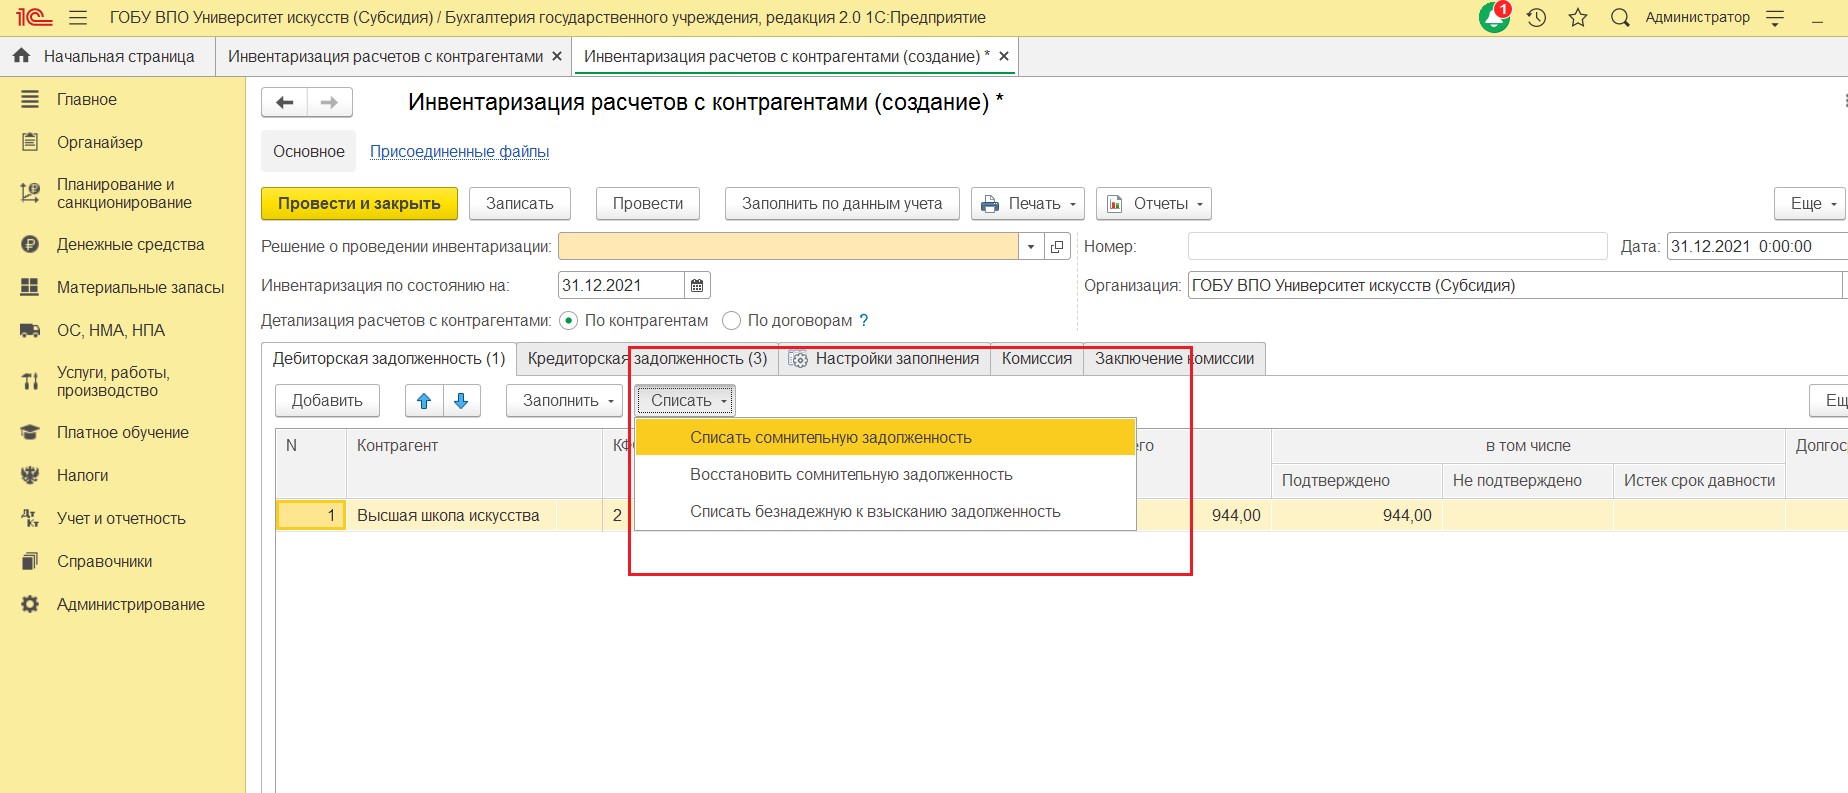Image resolution: width=1848 pixels, height=793 pixels.
Task: Open service settings menu icon
Action: click(1775, 18)
